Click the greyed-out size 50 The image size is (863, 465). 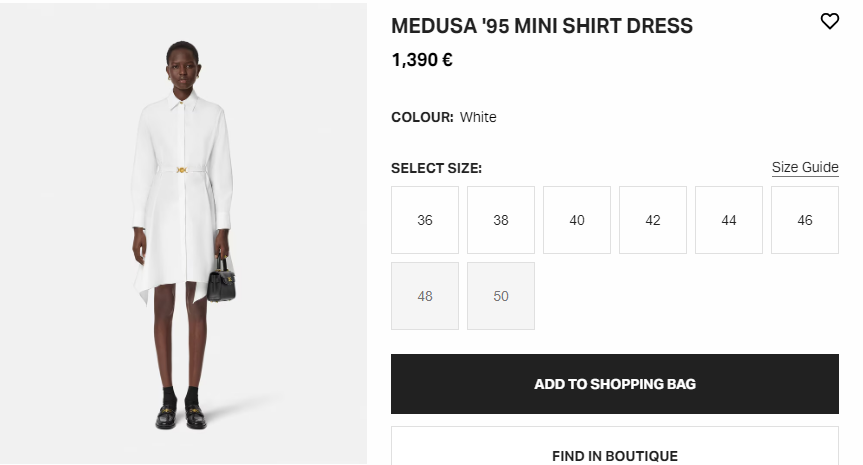coord(501,296)
